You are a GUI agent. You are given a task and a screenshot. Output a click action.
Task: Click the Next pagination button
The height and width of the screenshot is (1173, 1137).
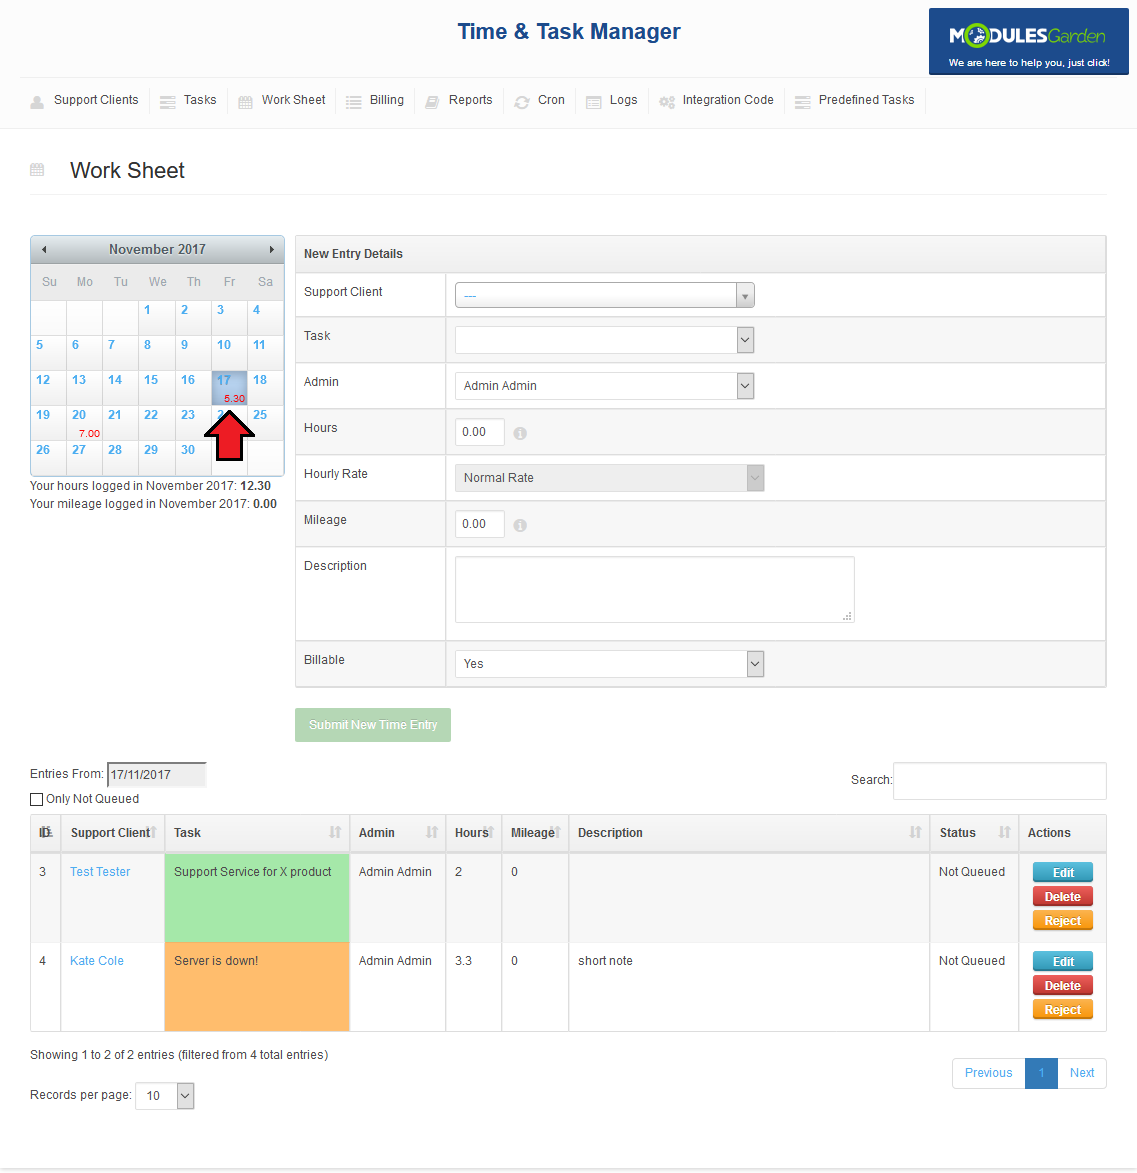[x=1082, y=1073]
